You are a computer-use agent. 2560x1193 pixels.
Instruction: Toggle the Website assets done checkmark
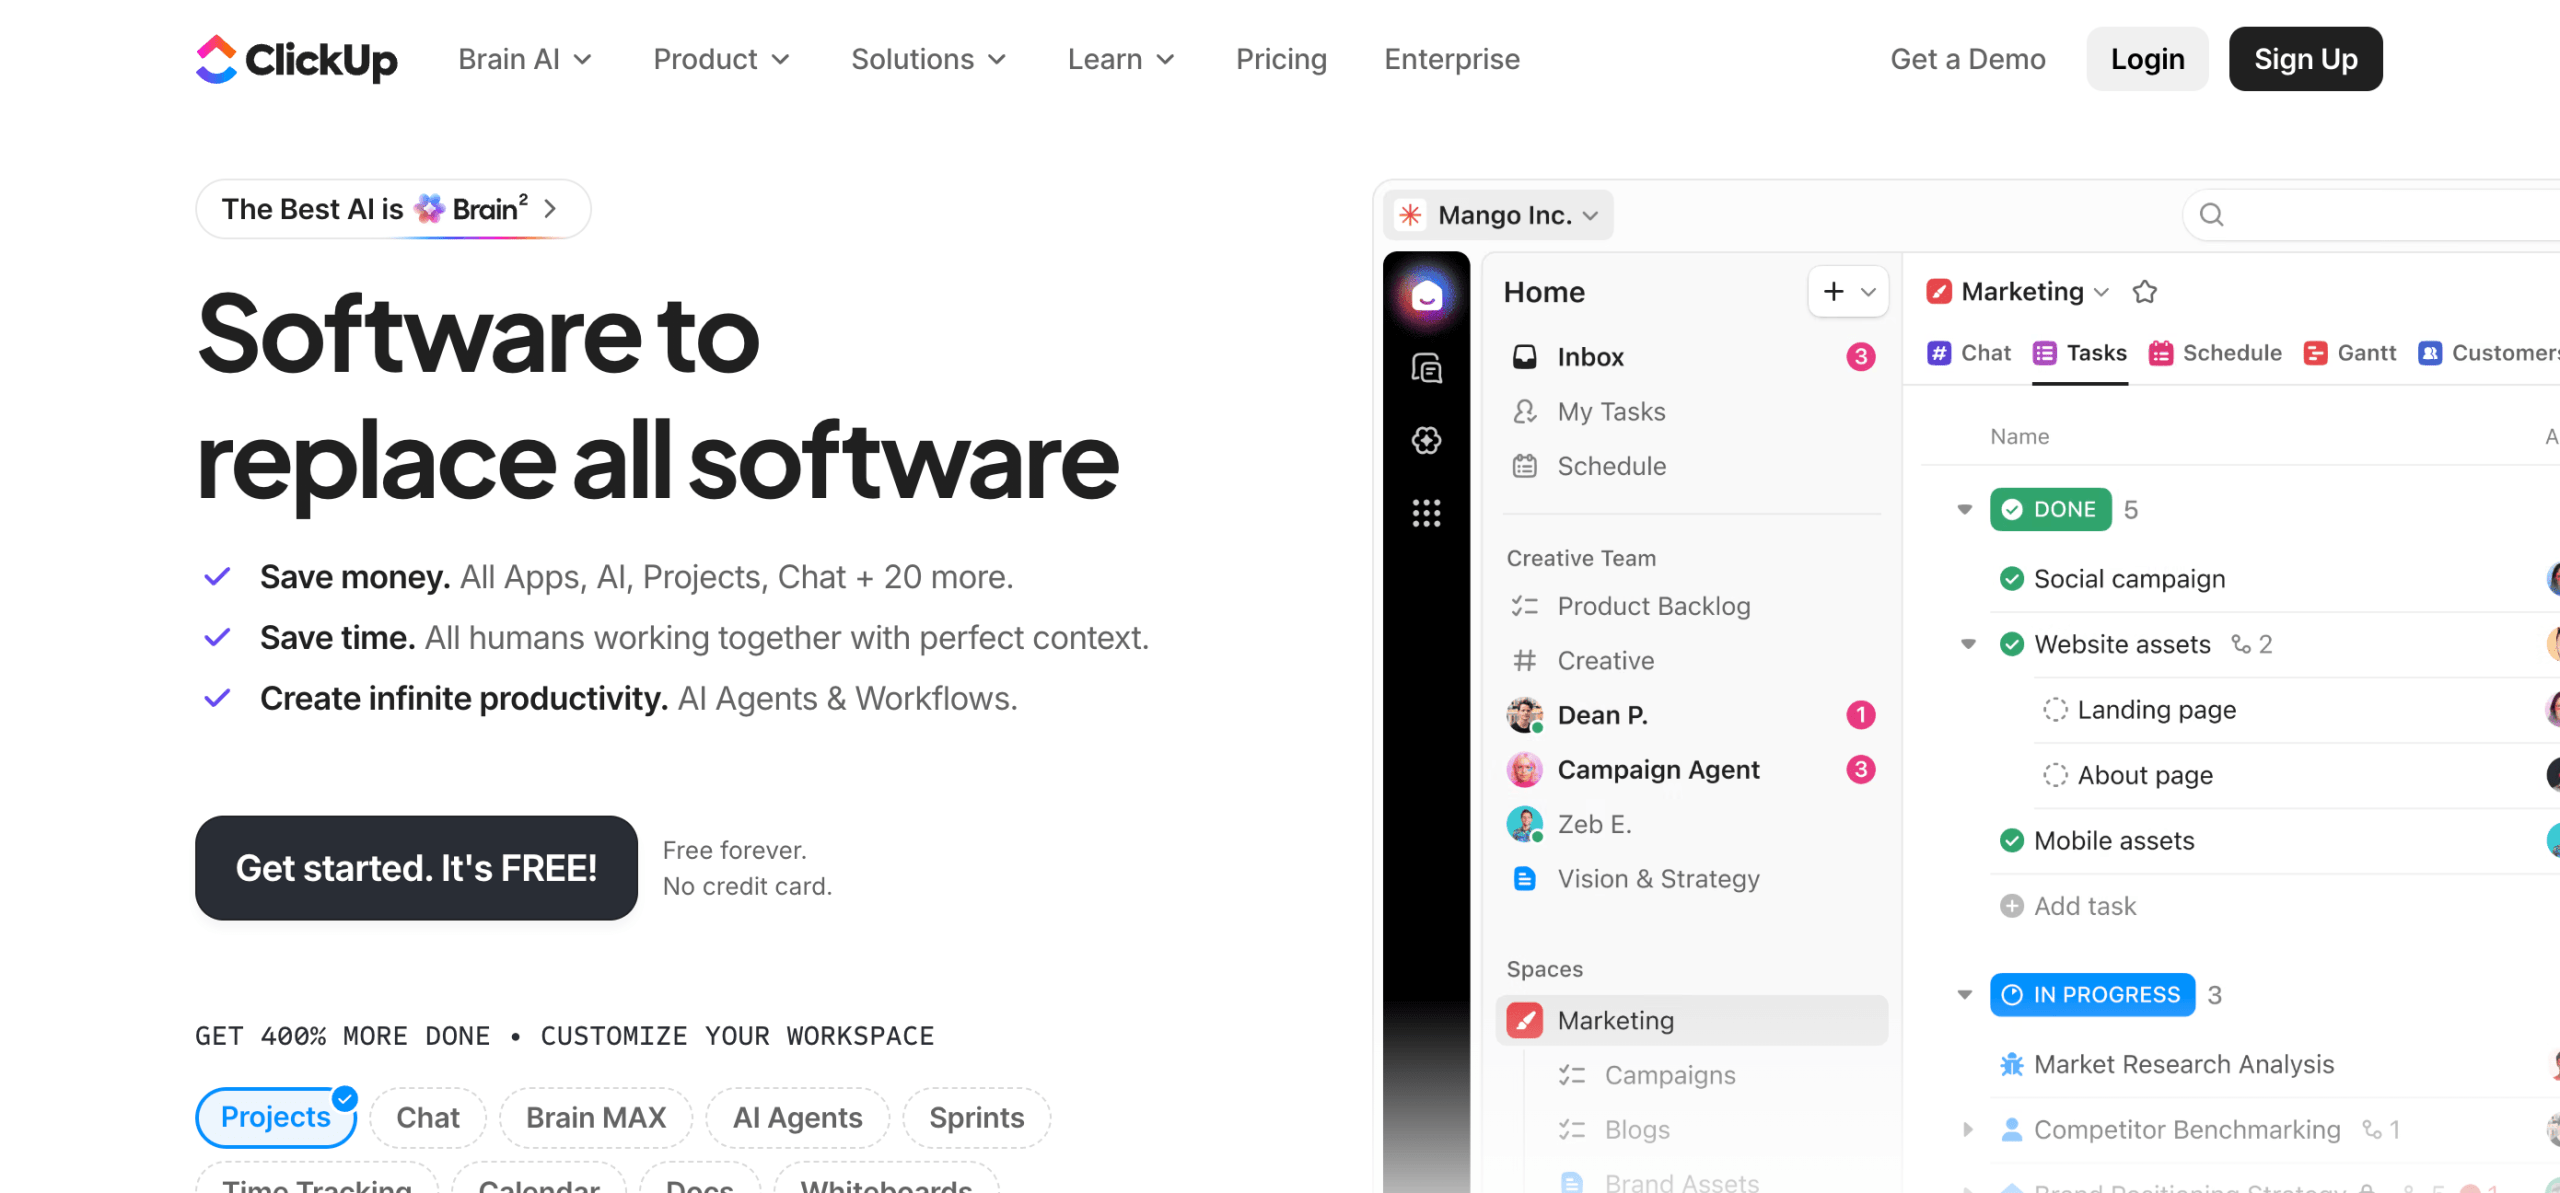pos(2011,644)
